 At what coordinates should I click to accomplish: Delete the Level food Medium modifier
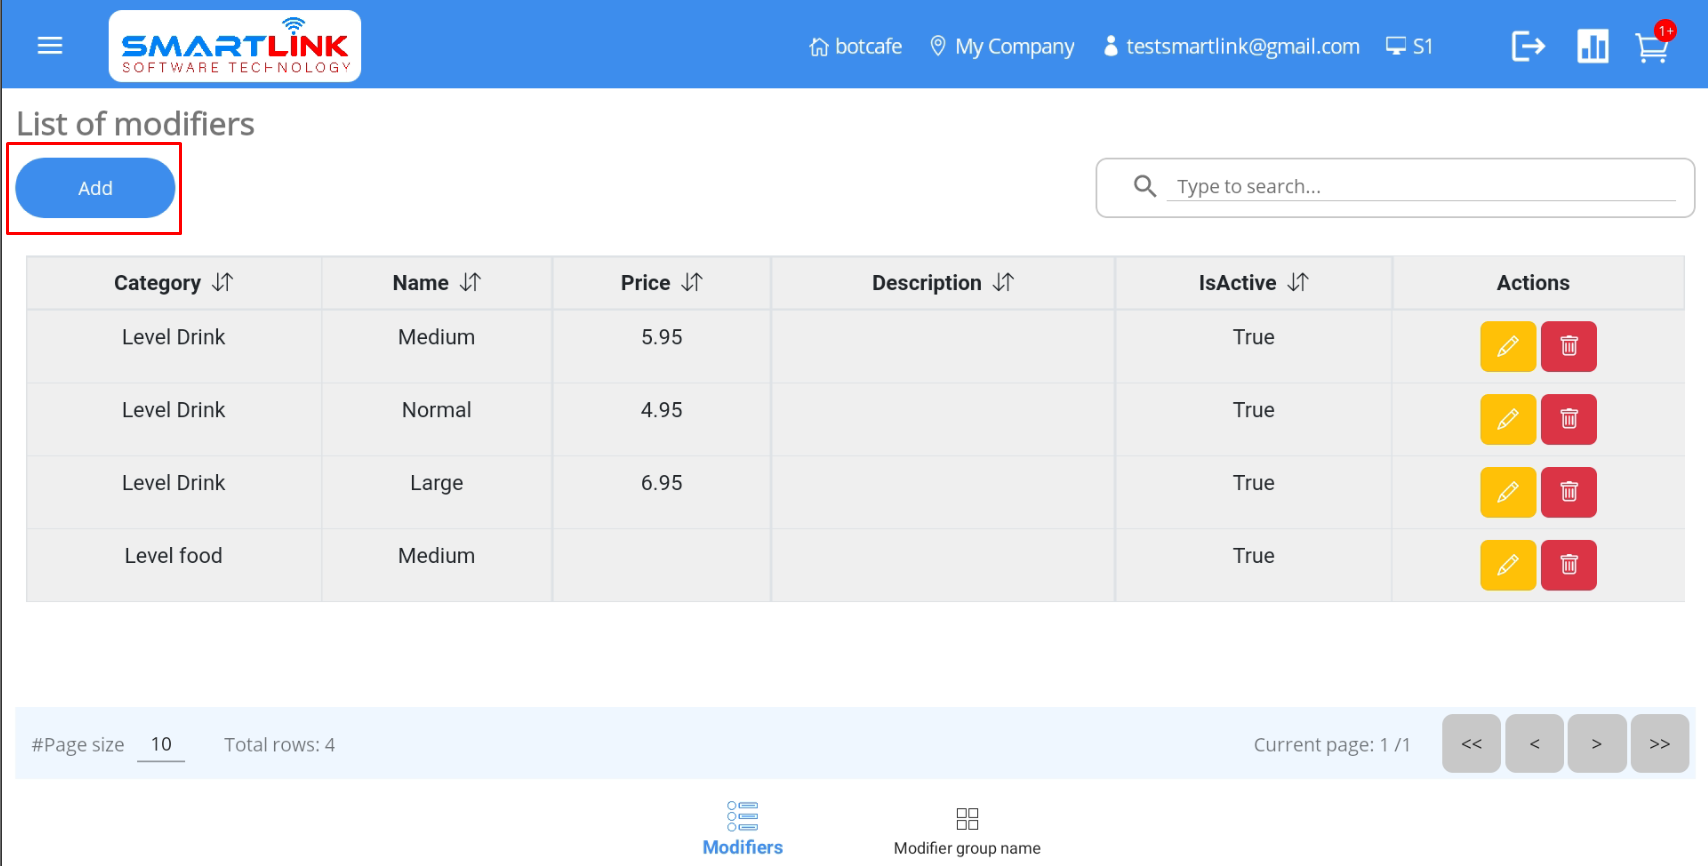[1568, 566]
